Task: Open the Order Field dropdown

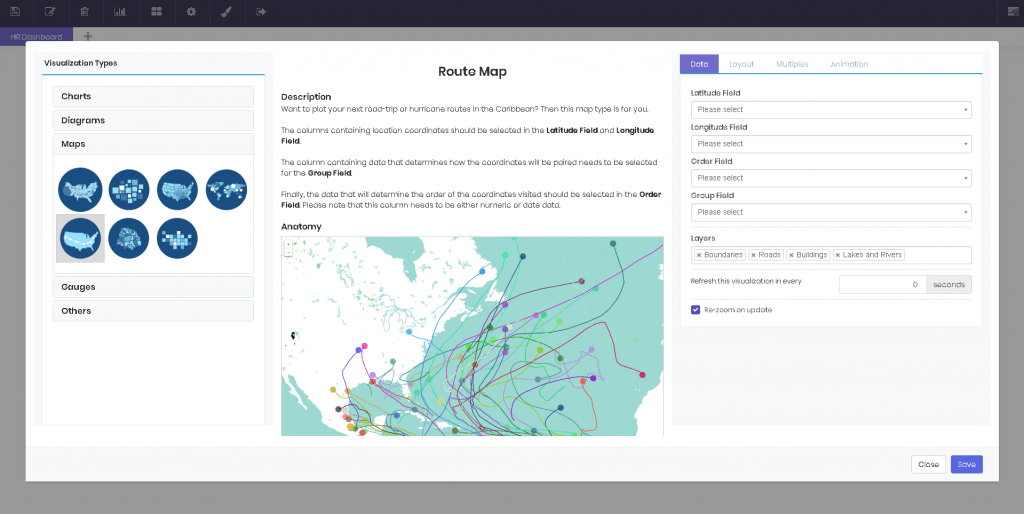Action: click(x=831, y=178)
